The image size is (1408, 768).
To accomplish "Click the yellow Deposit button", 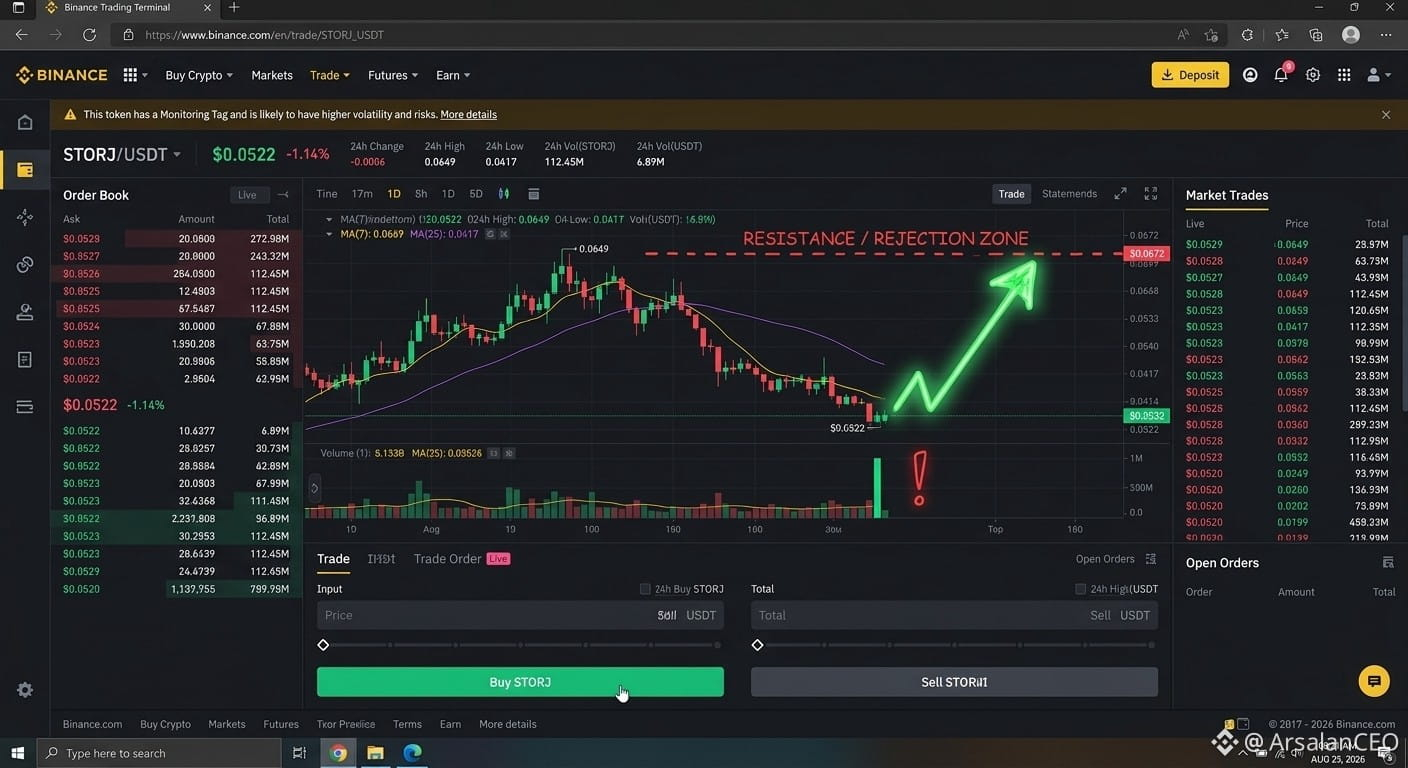I will [1190, 75].
